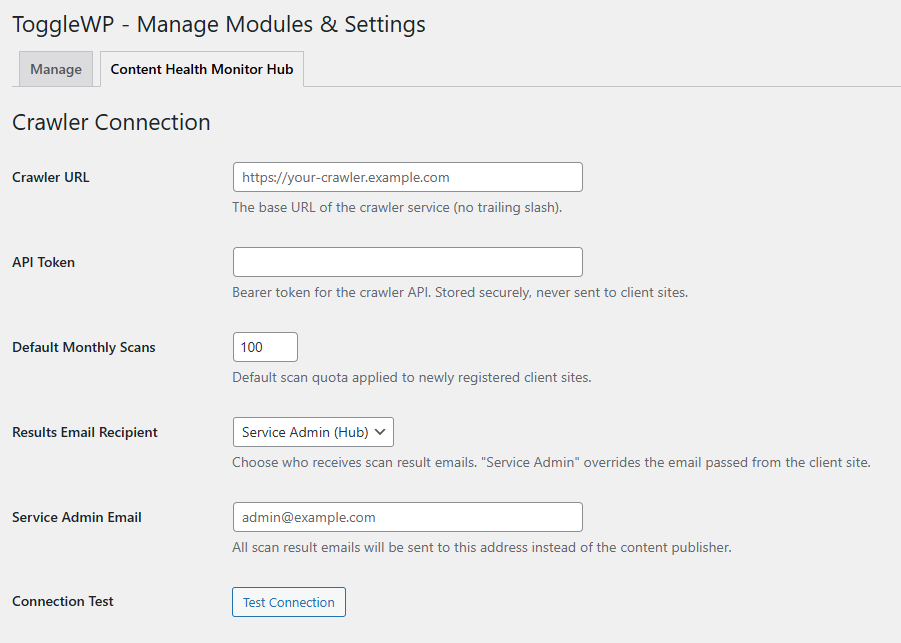Image resolution: width=901 pixels, height=643 pixels.
Task: Click the 'All scan result emails will be sent' text
Action: (x=482, y=548)
